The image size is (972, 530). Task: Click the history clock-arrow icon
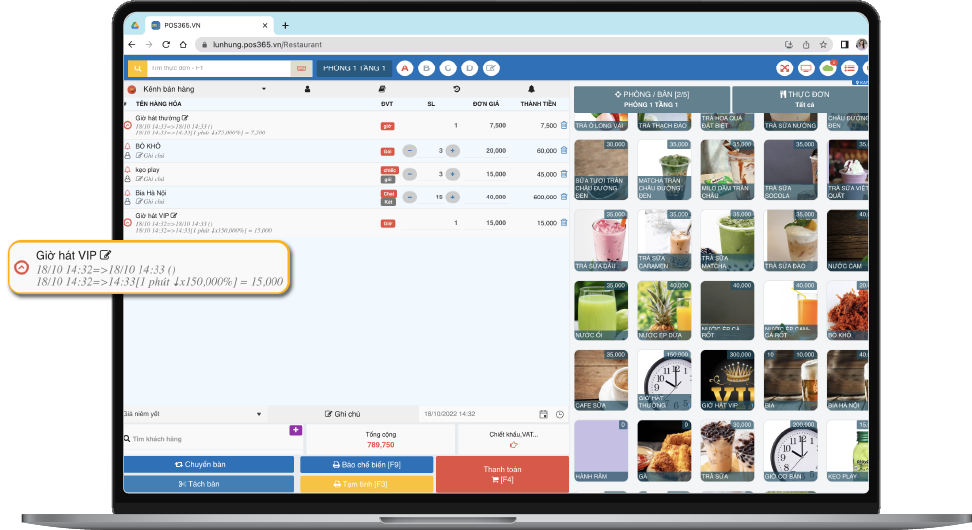[457, 89]
